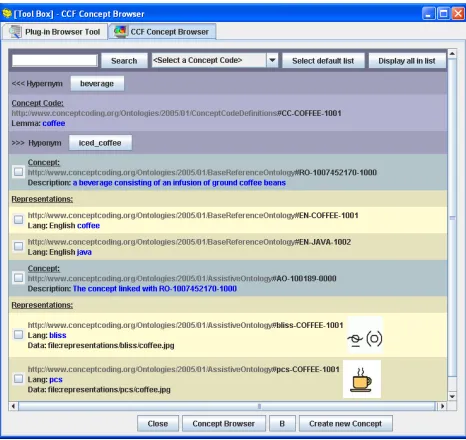Tick the checkbox for pcs-COFFEE-1001 representation
466x440 pixels.
(x=18, y=379)
